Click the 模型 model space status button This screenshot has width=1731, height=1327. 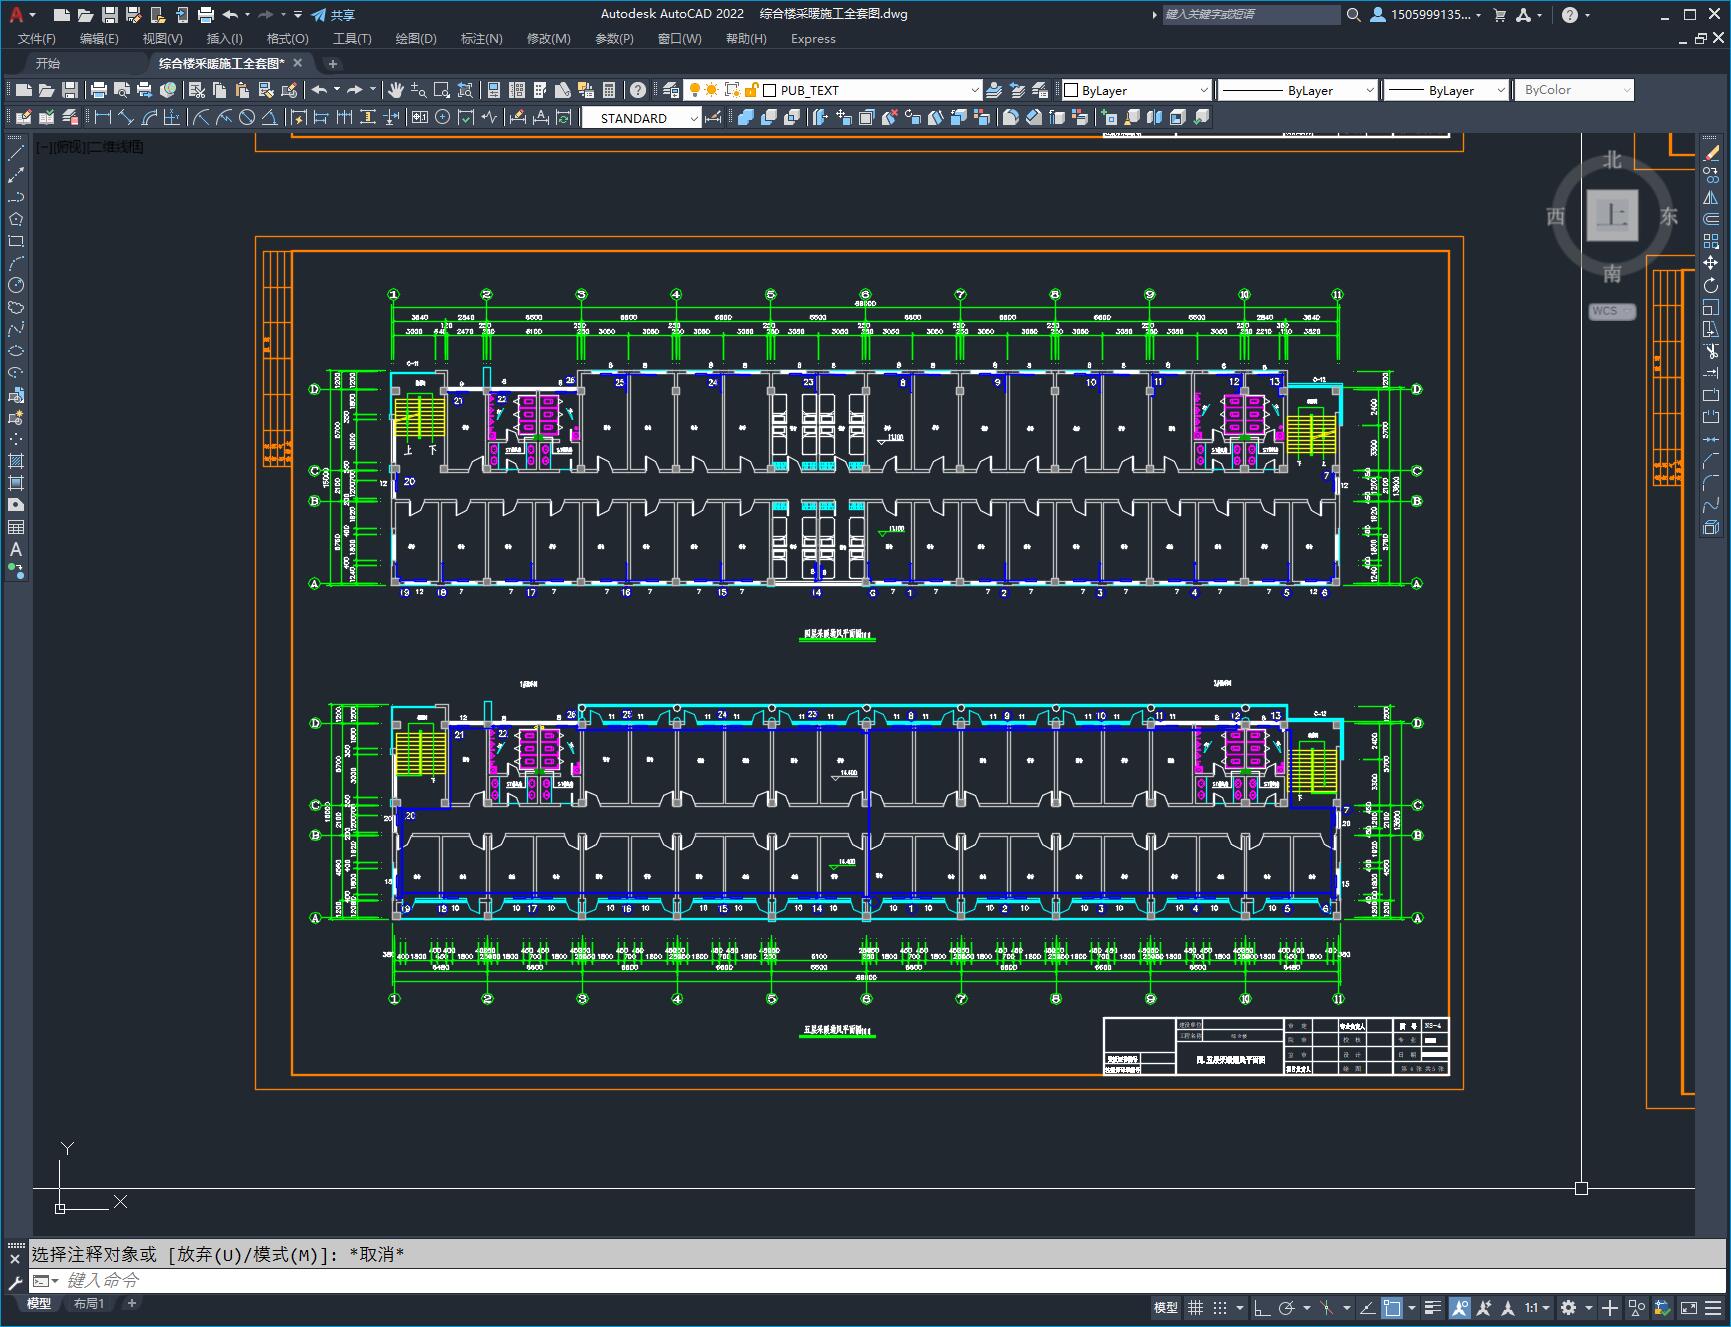point(1166,1307)
